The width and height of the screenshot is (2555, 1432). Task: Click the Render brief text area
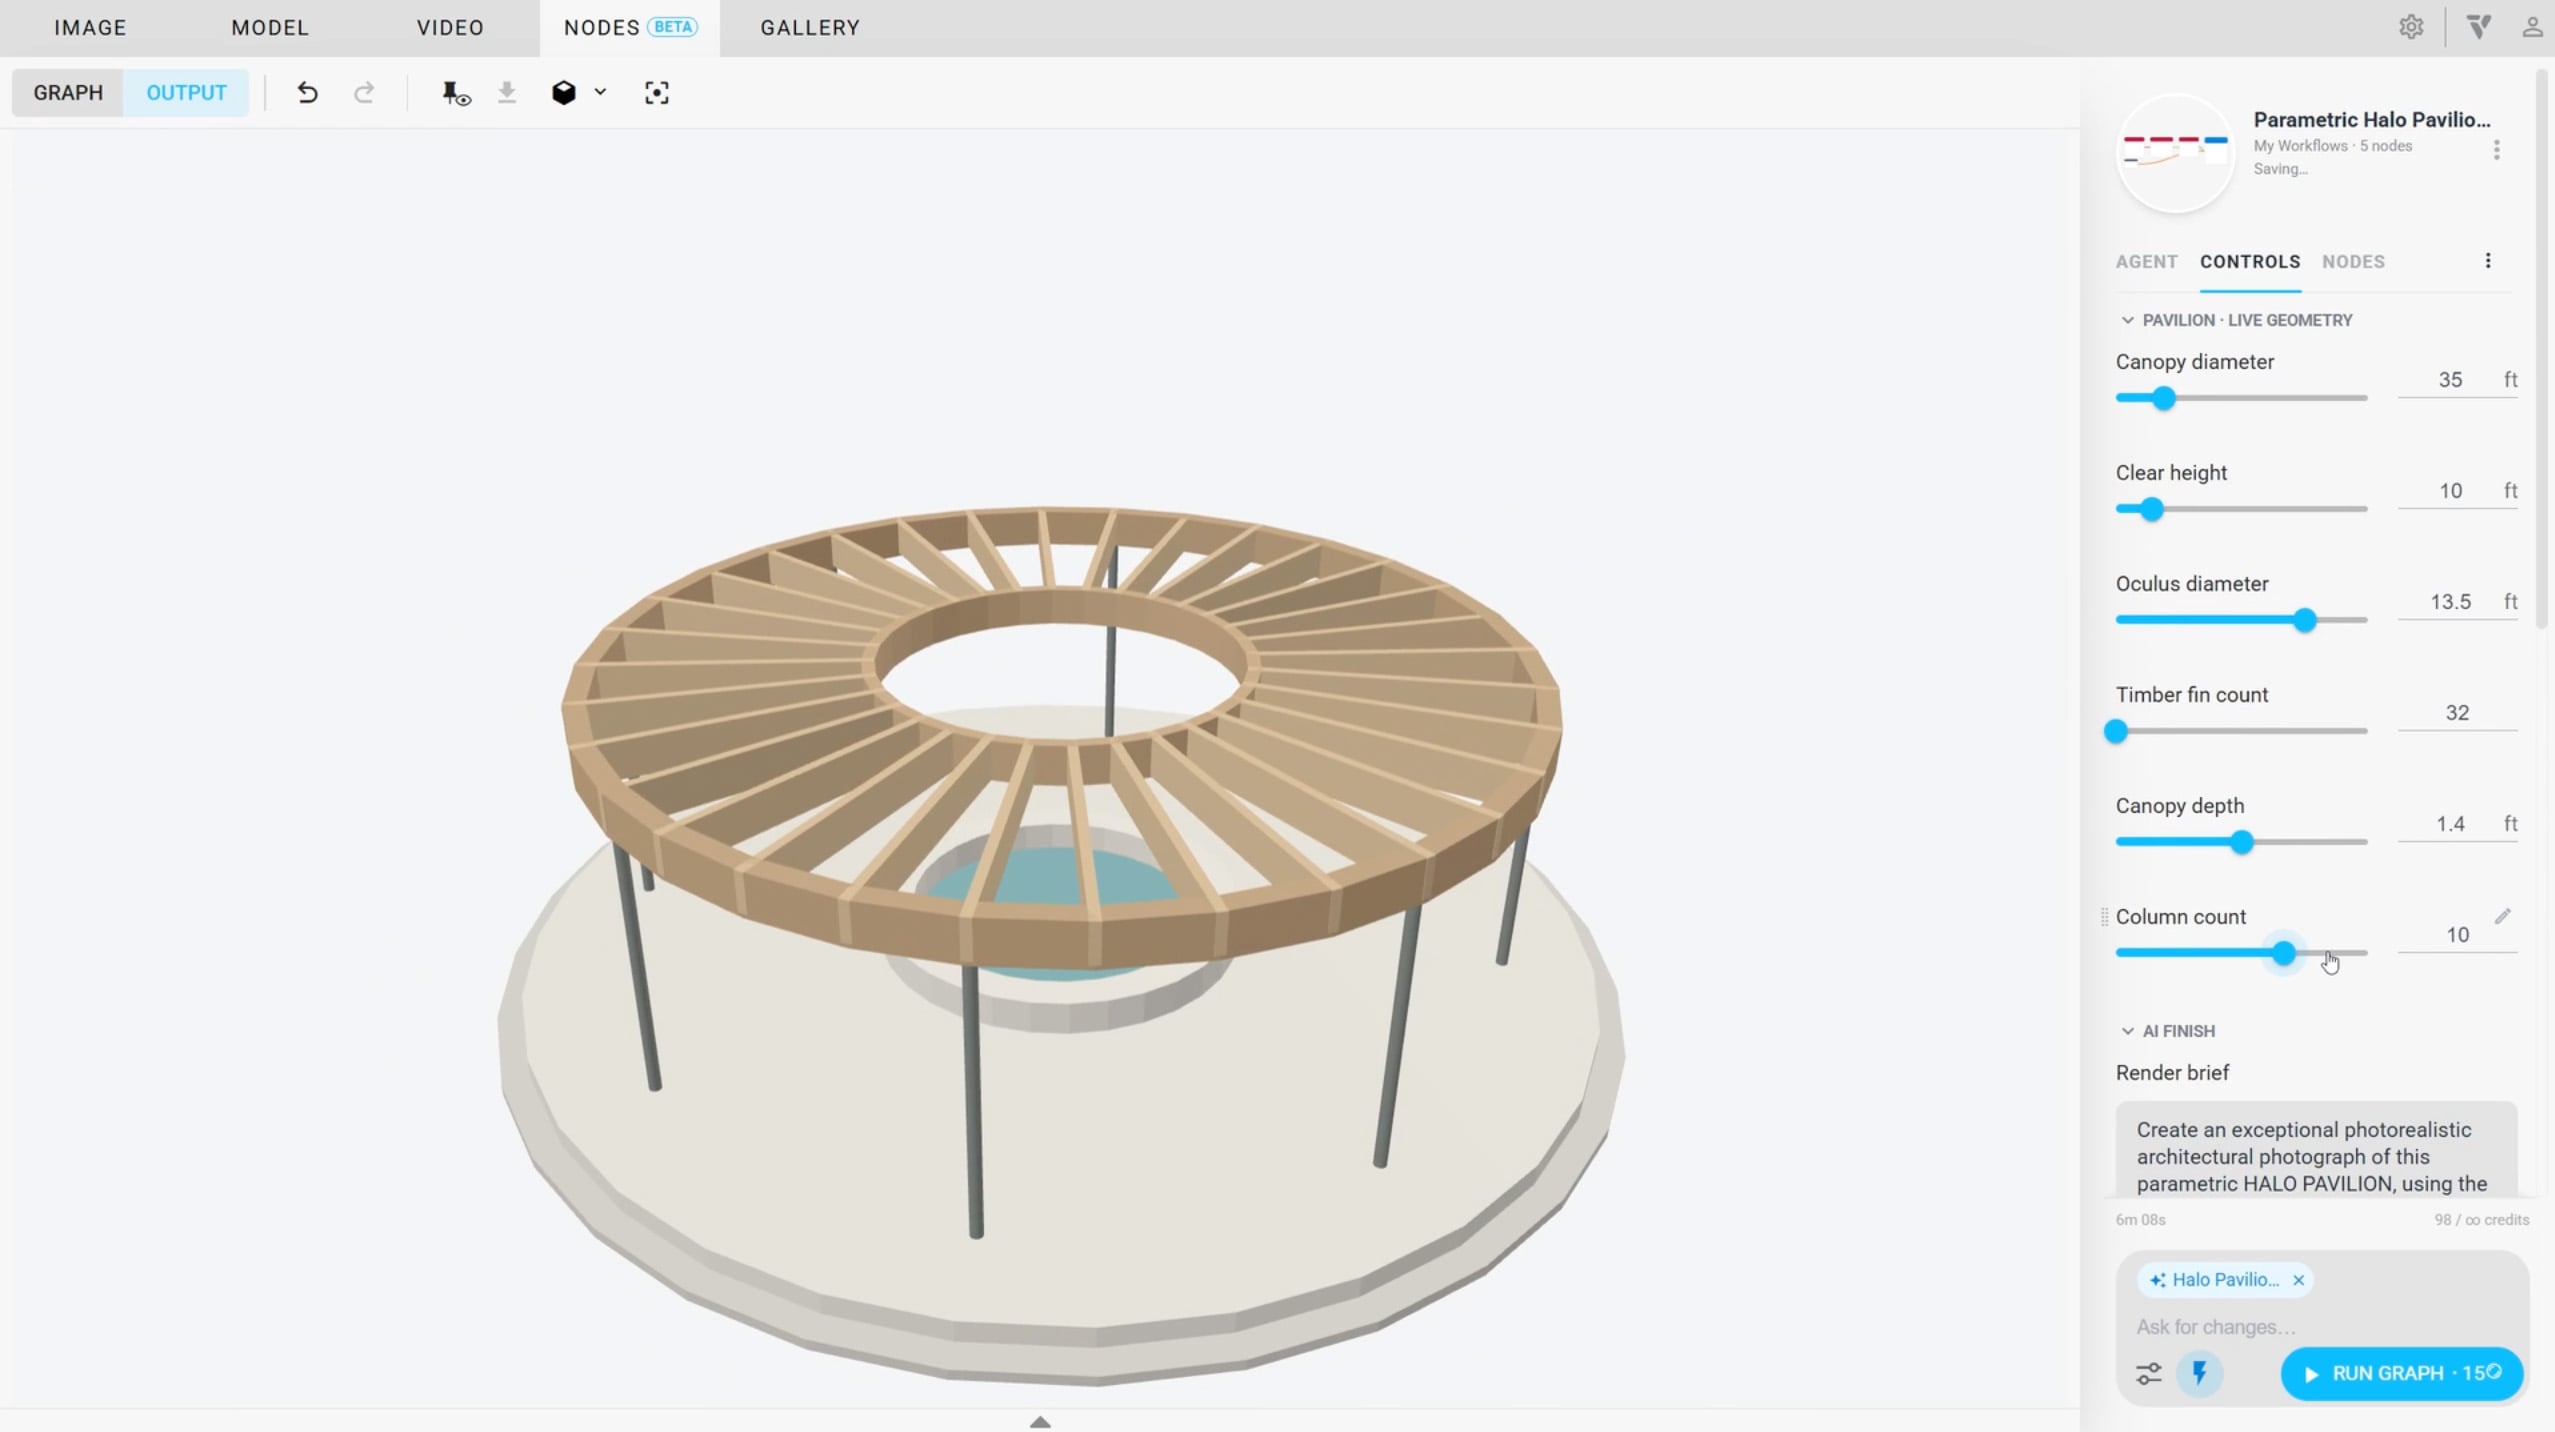[2316, 1150]
